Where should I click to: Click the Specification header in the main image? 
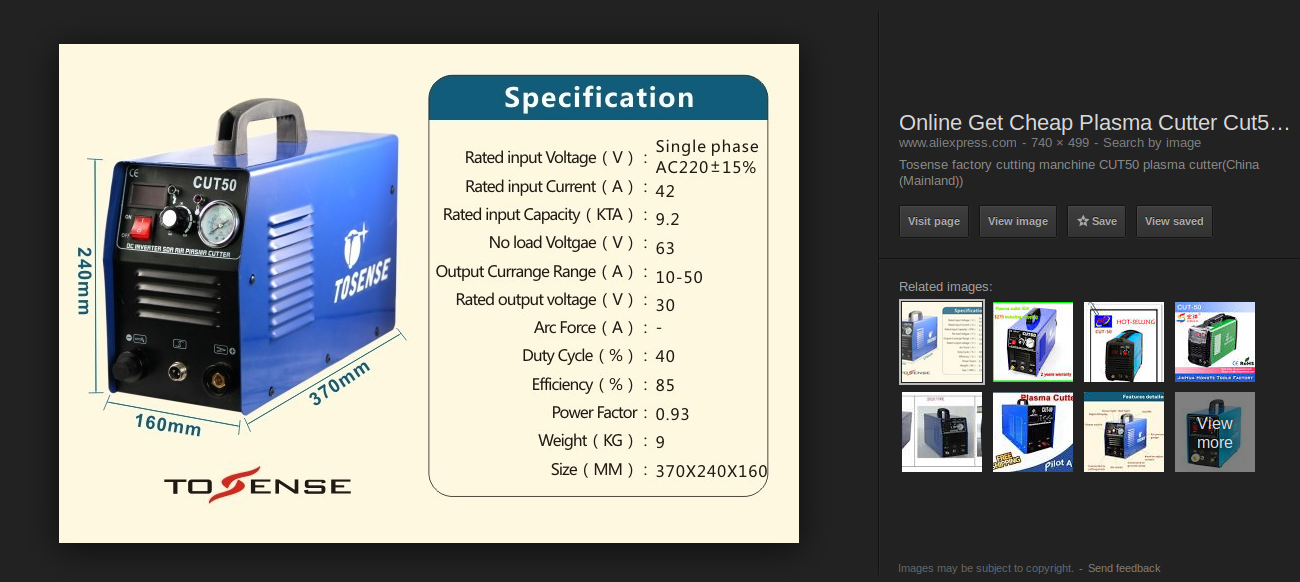[598, 98]
